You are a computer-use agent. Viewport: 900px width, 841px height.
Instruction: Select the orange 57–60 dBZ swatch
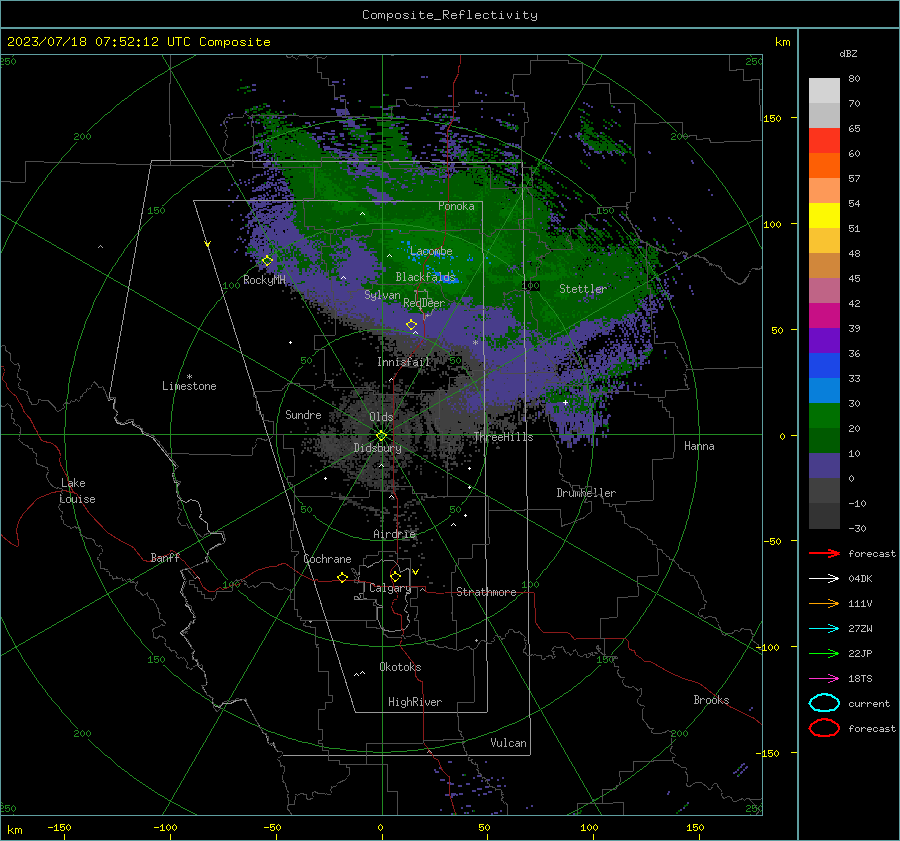(824, 165)
